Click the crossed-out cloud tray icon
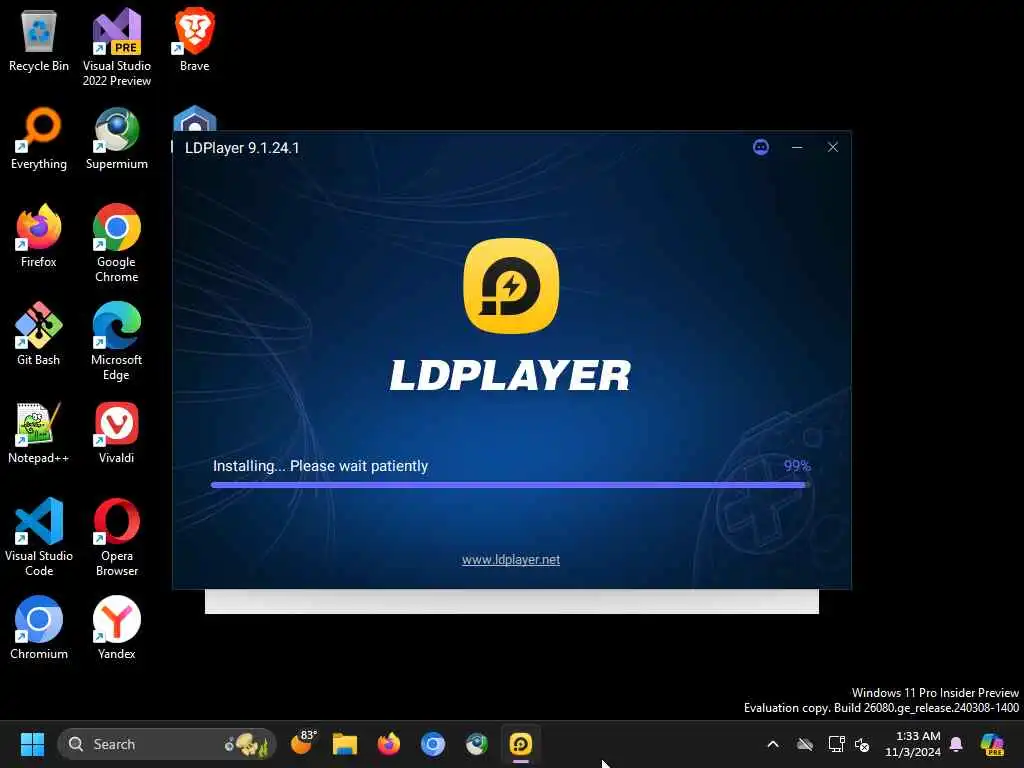 tap(805, 744)
